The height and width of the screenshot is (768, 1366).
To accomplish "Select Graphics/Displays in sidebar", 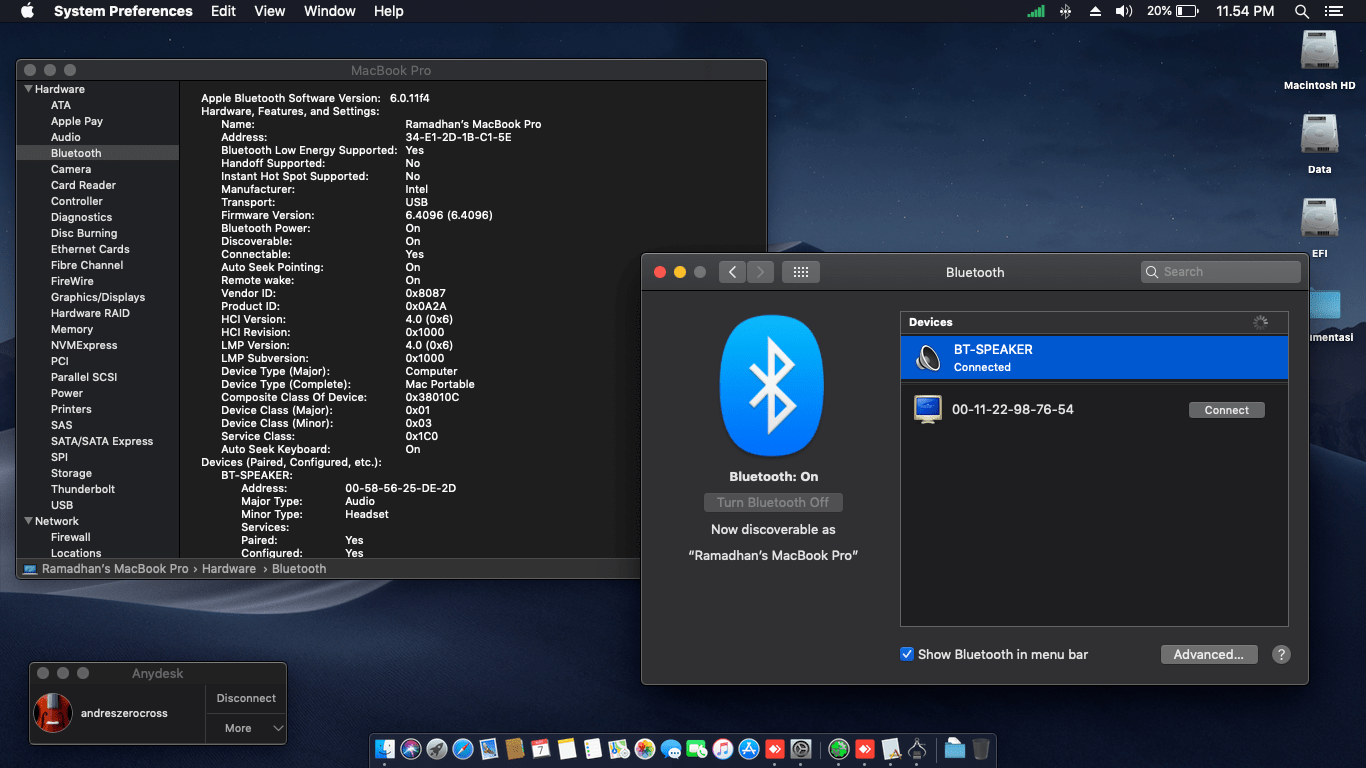I will [98, 297].
